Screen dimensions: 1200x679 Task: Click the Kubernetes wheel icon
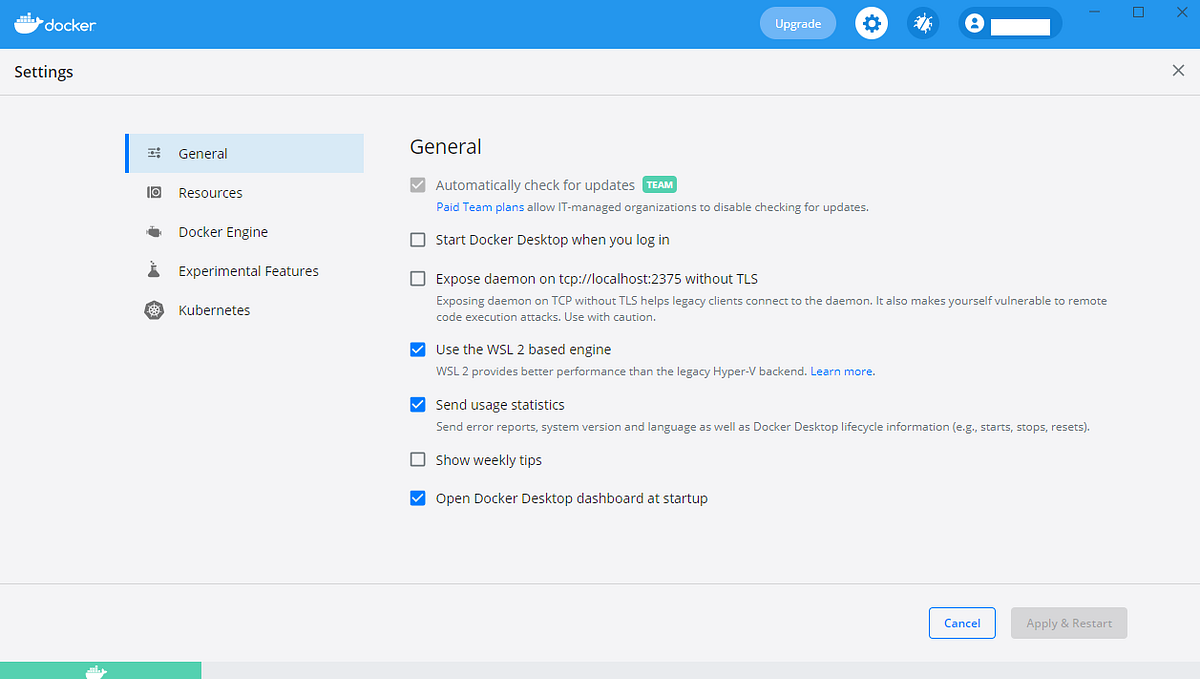[x=154, y=310]
